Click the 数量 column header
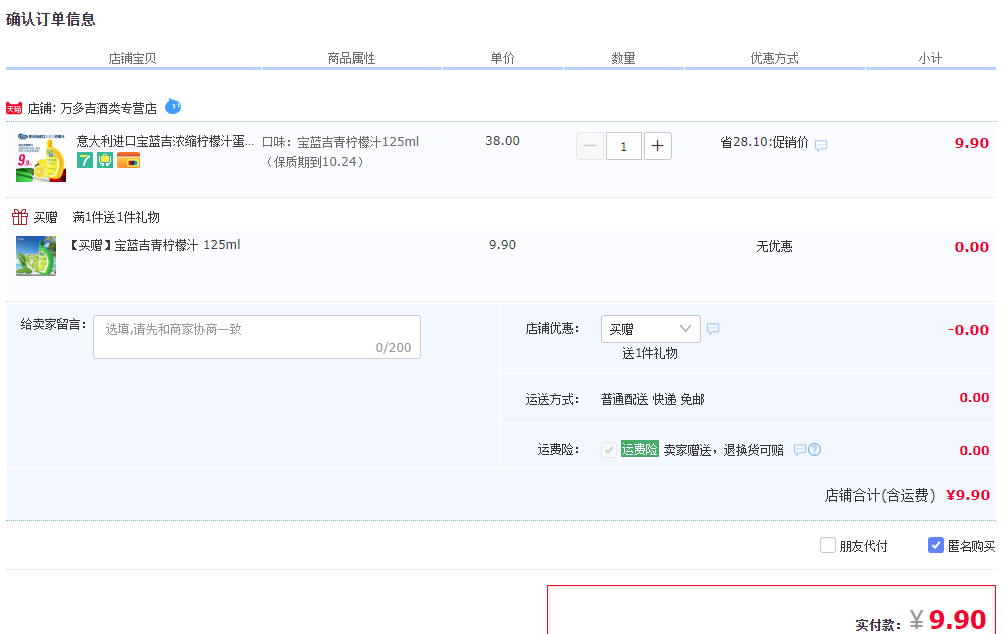 [x=623, y=58]
